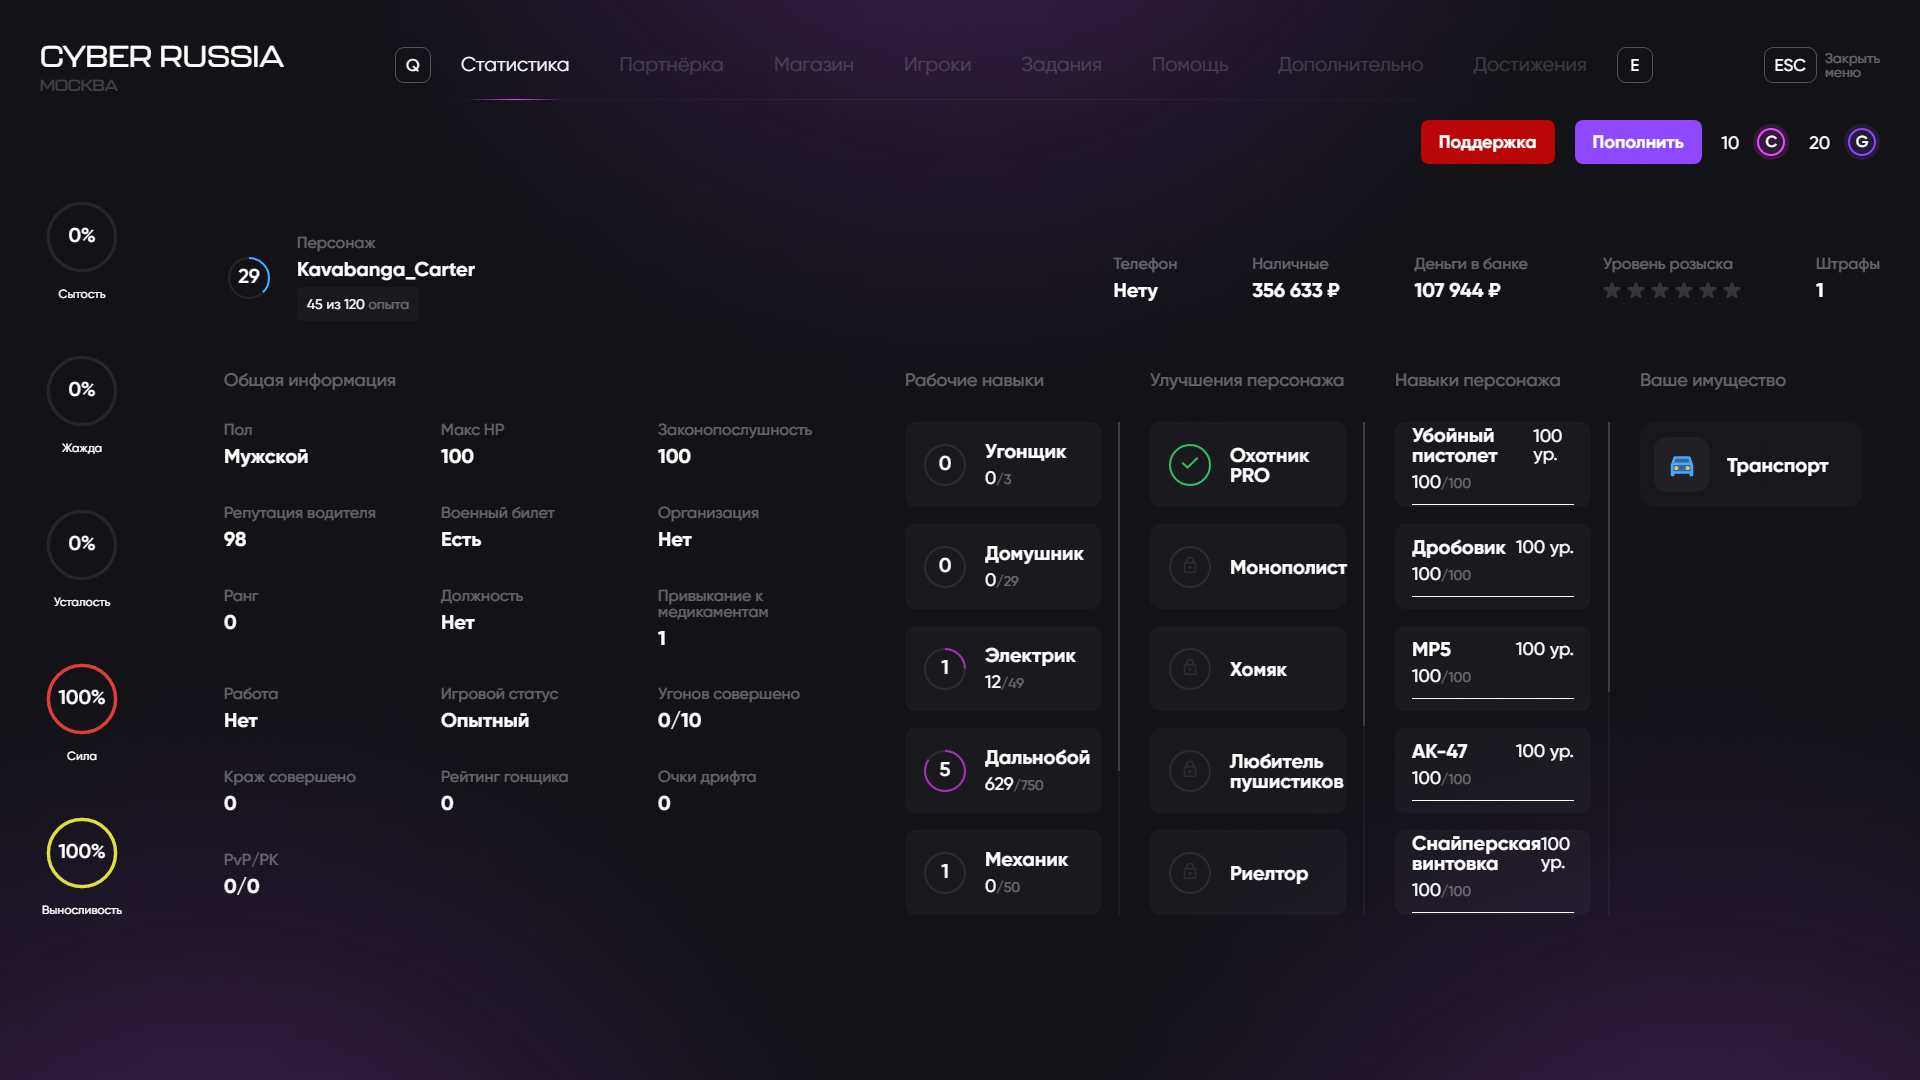Click the lock icon beside Риелтор
The height and width of the screenshot is (1080, 1920).
1190,873
